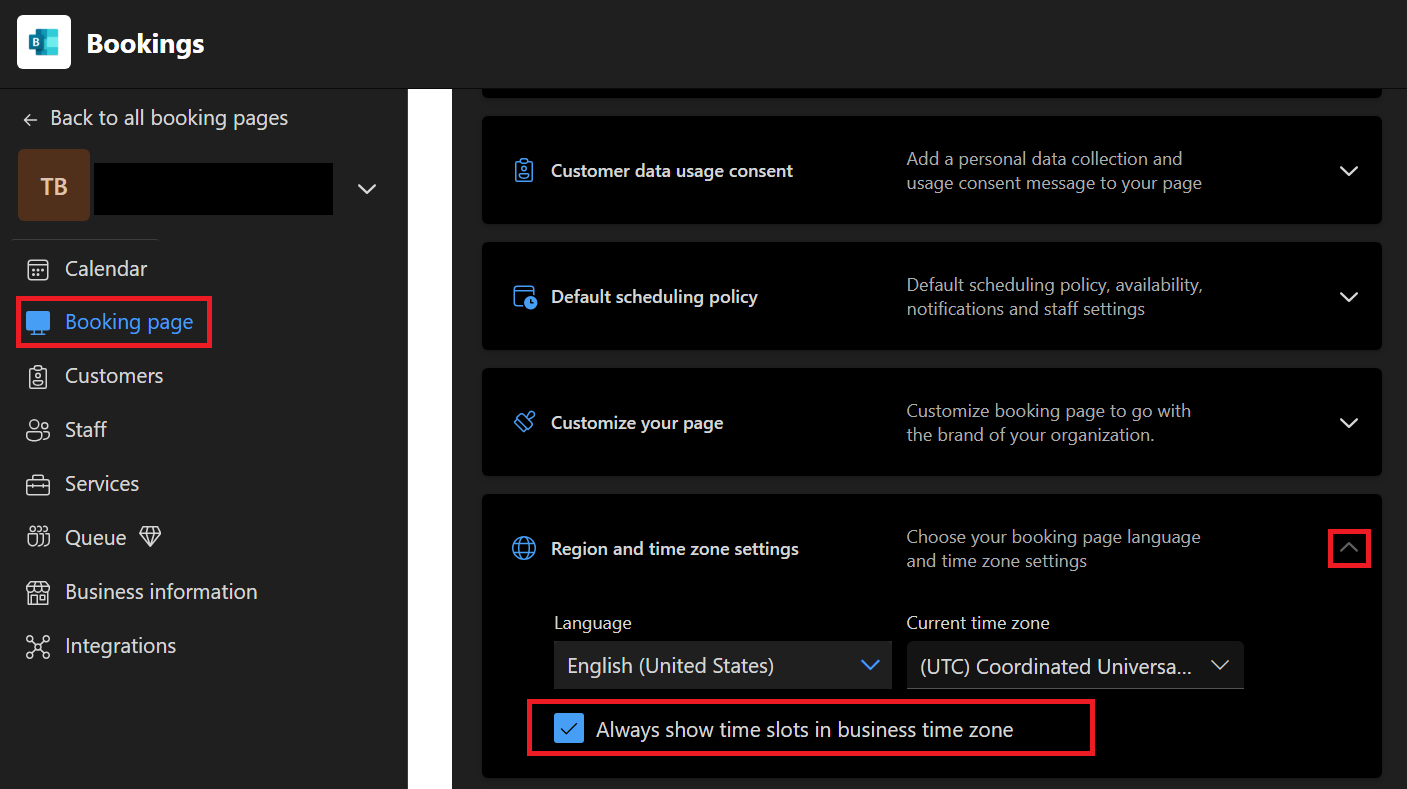Click the globe icon for Region settings
This screenshot has width=1407, height=789.
click(524, 548)
